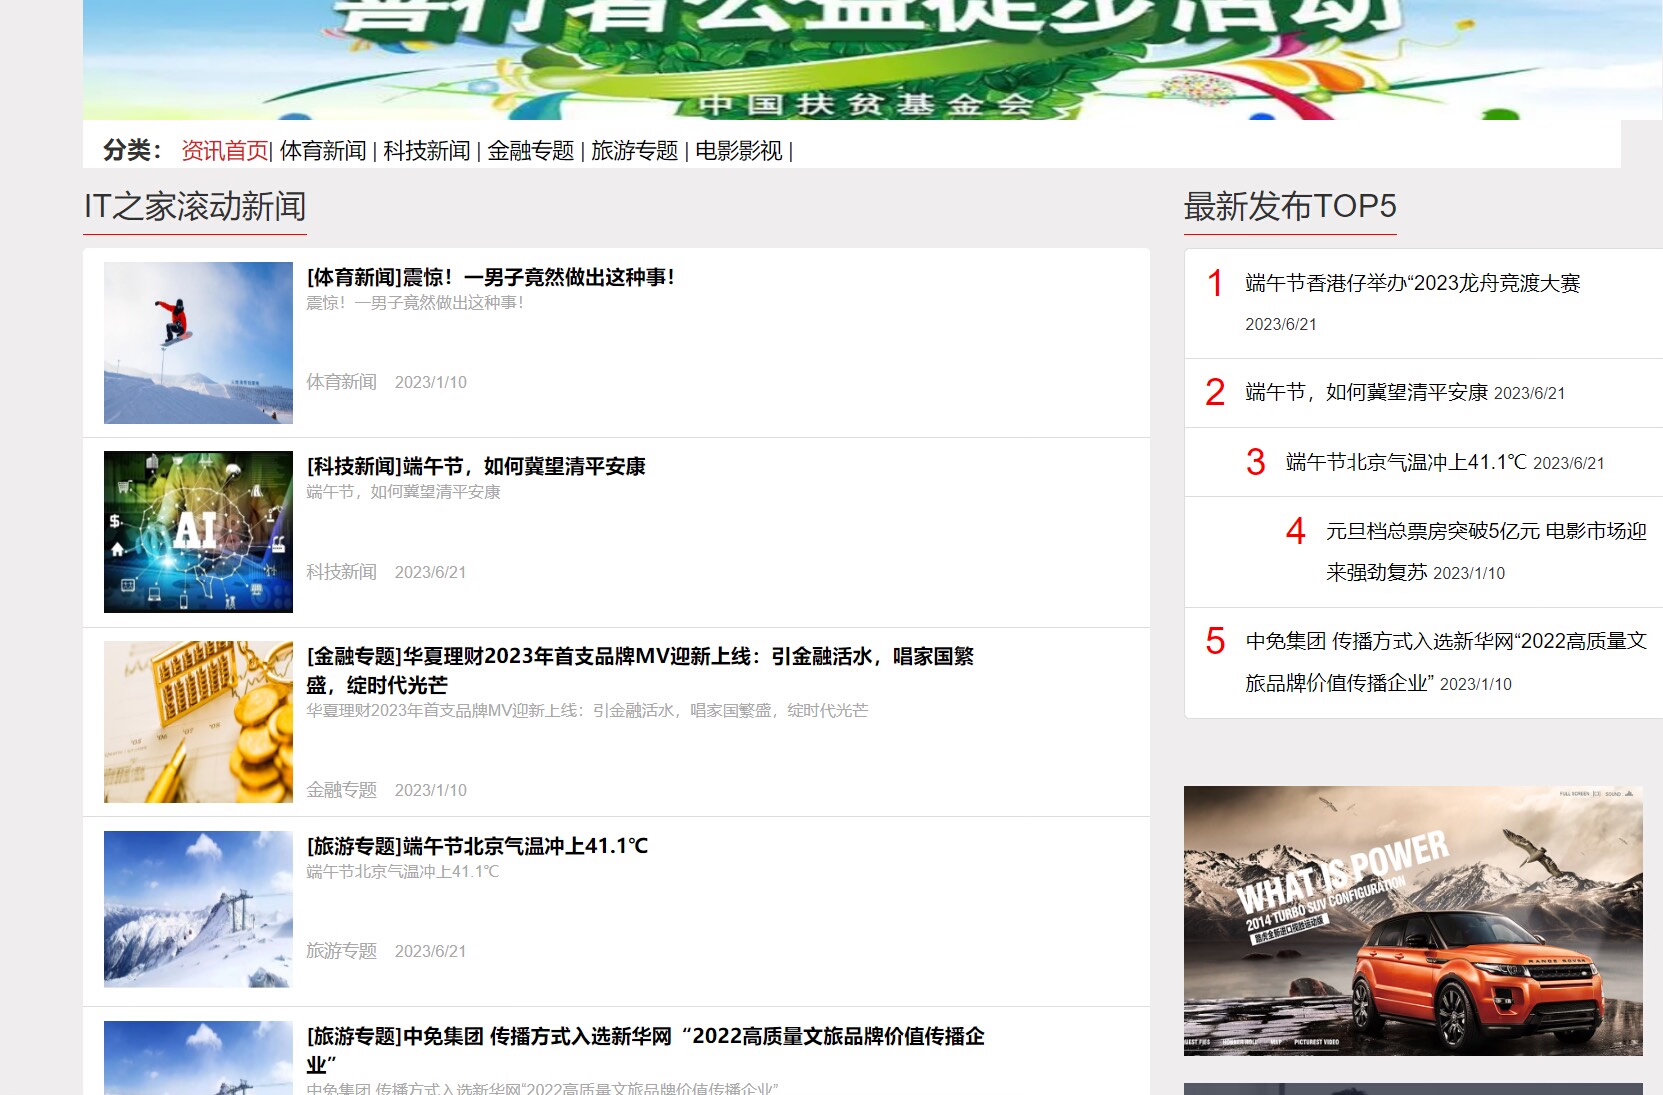Screen dimensions: 1663x1095
Task: Click the orange Range Rover advertisement image
Action: point(1413,921)
